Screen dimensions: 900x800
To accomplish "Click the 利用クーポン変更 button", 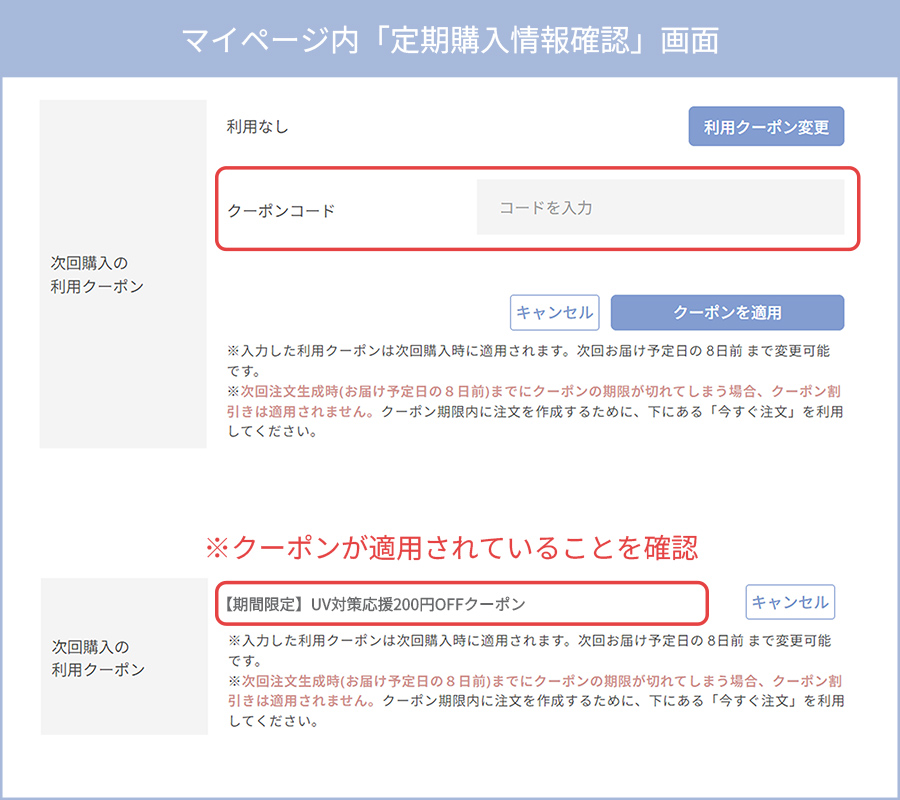I will (x=766, y=126).
